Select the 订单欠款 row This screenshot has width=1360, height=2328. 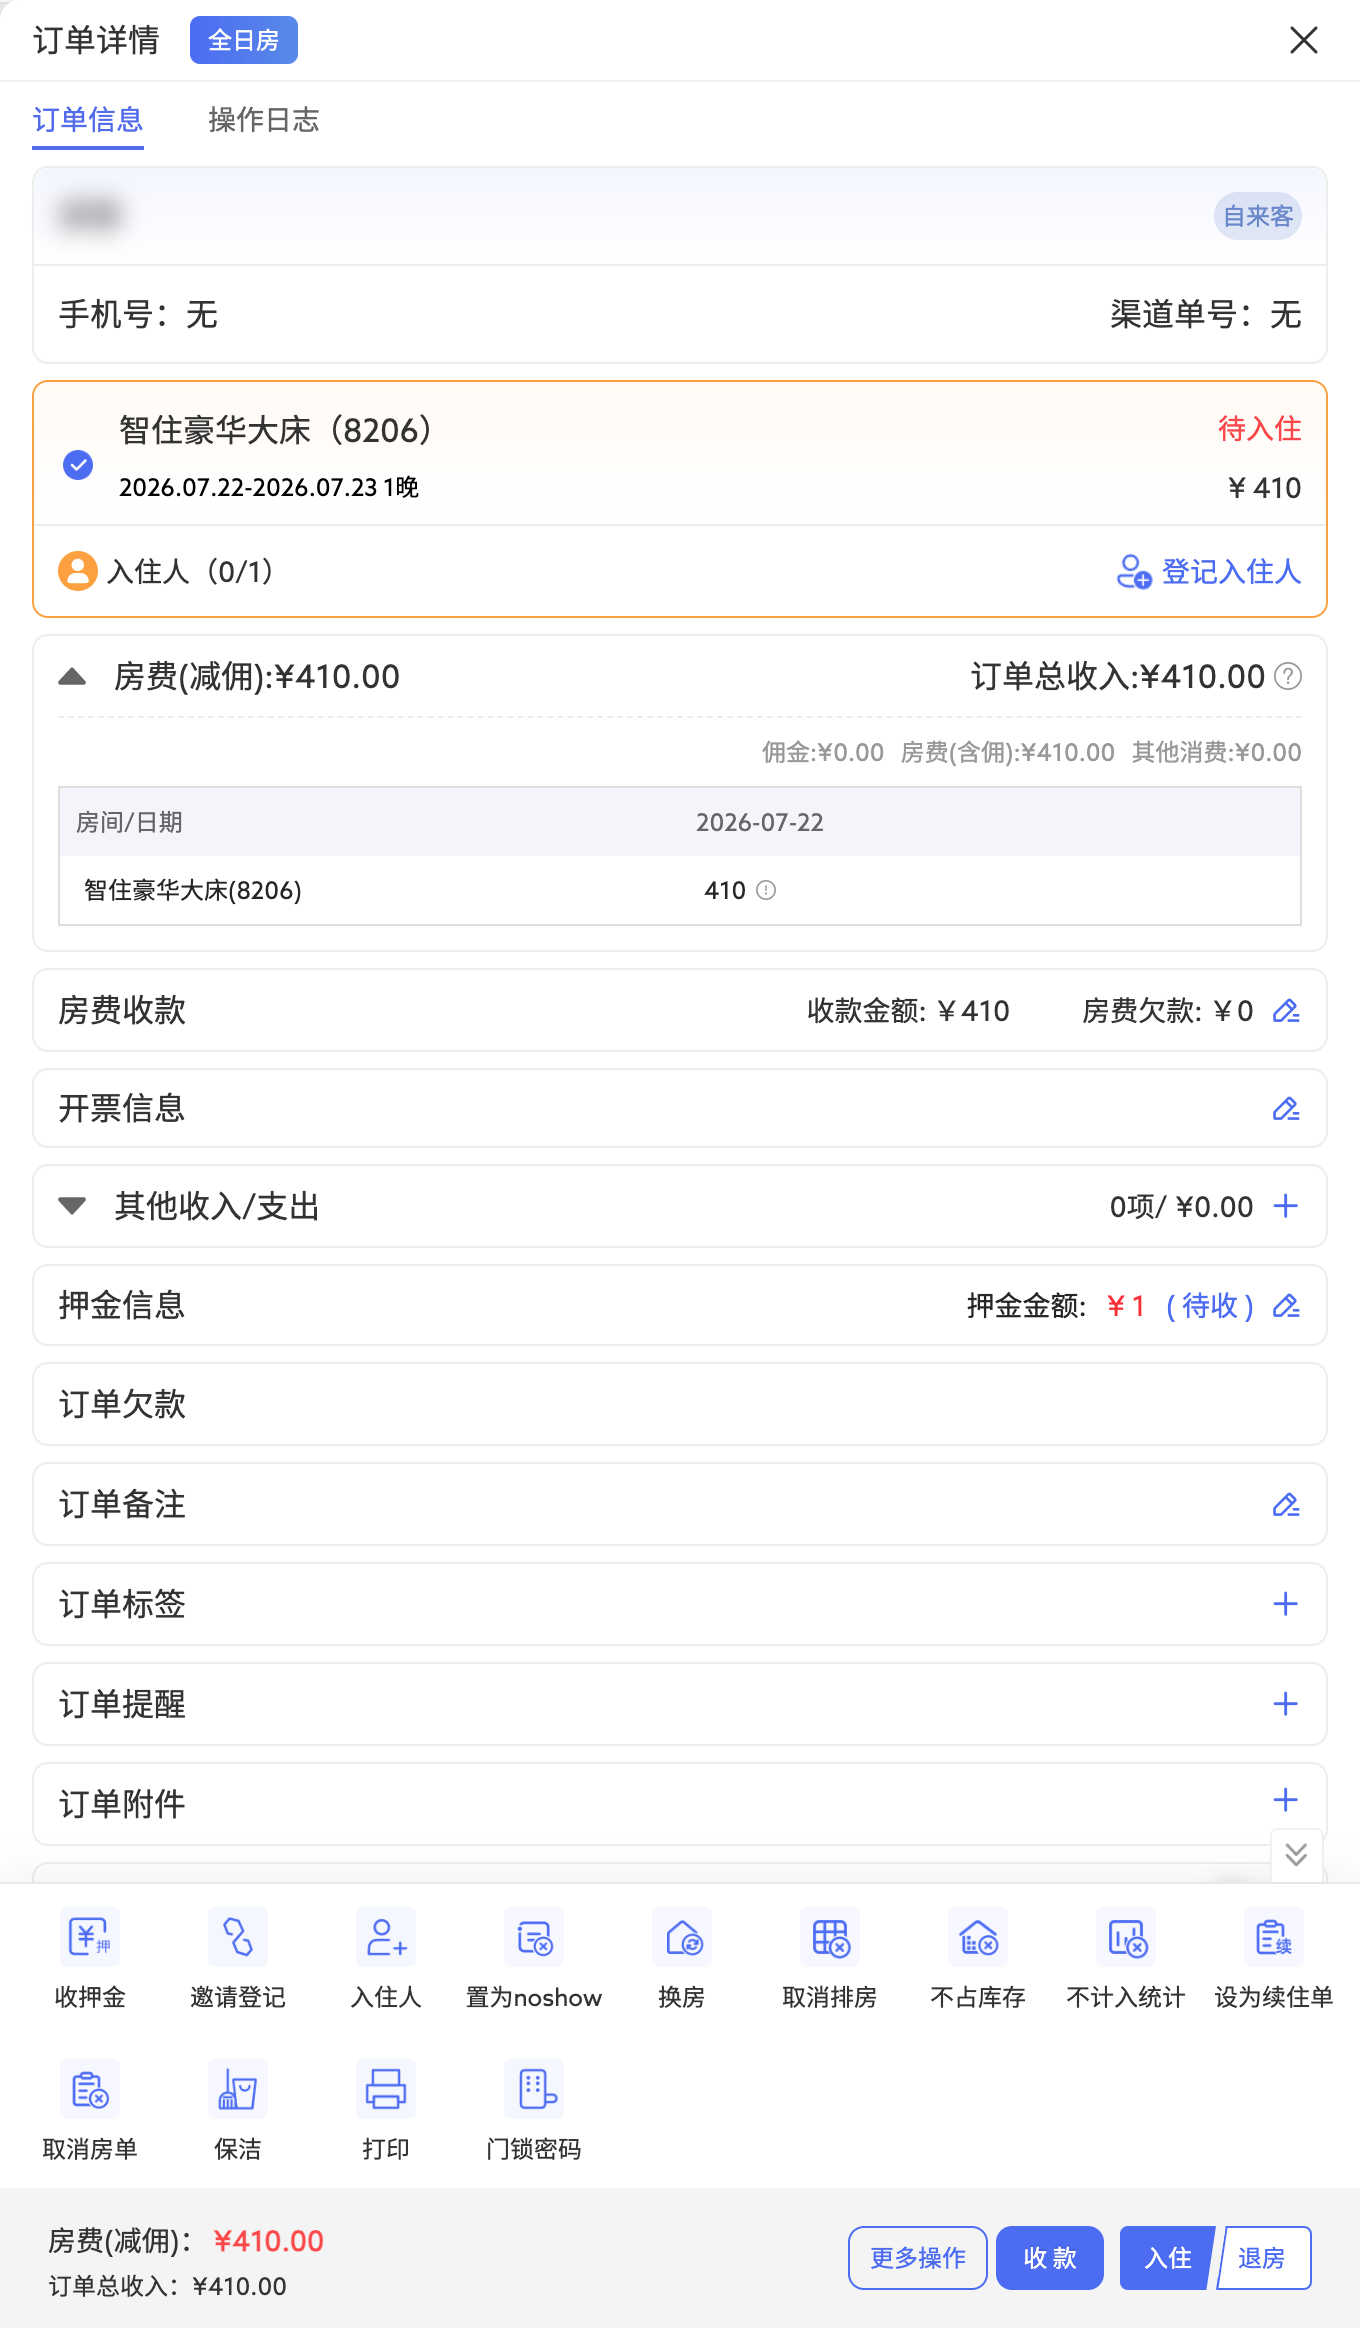pos(680,1404)
